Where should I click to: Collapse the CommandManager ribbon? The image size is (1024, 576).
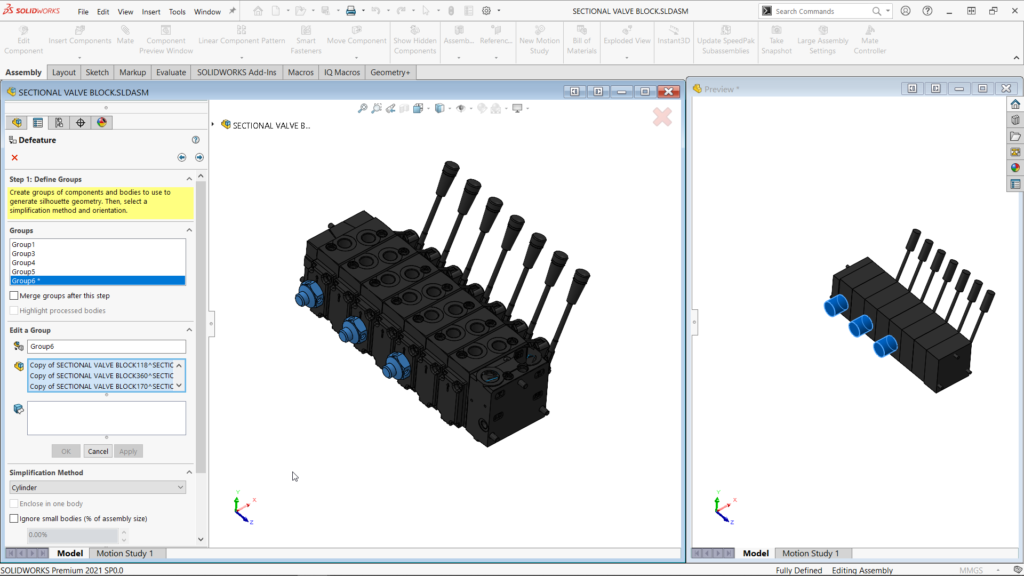click(1016, 58)
